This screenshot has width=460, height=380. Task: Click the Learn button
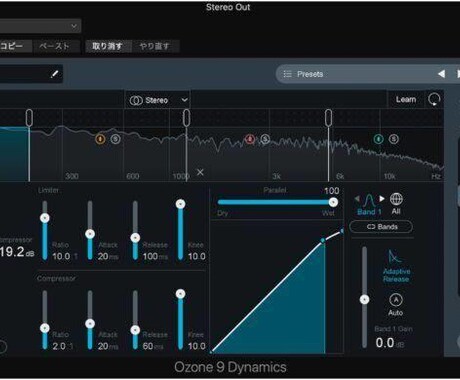(x=406, y=99)
